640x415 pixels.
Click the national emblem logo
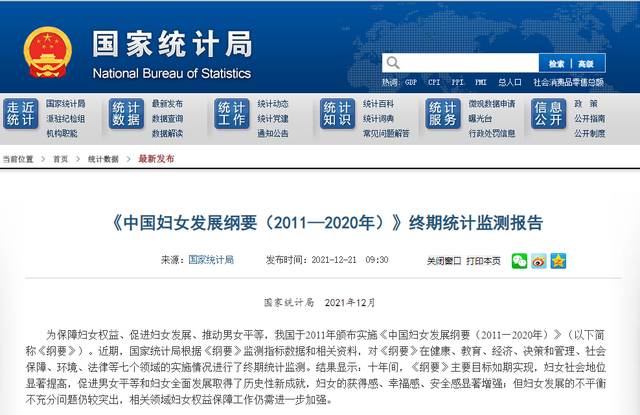point(48,52)
